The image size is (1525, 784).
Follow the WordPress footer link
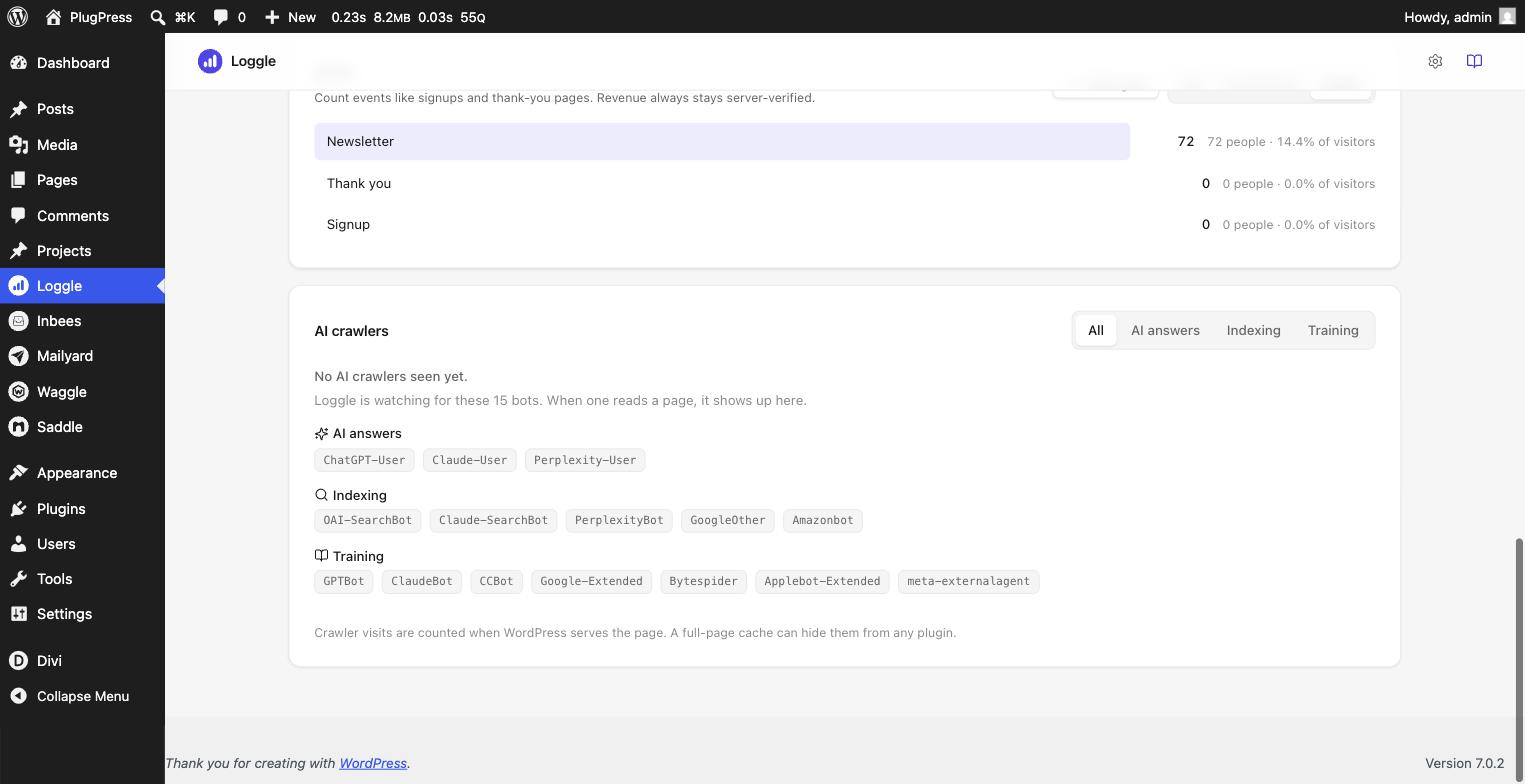tap(373, 763)
